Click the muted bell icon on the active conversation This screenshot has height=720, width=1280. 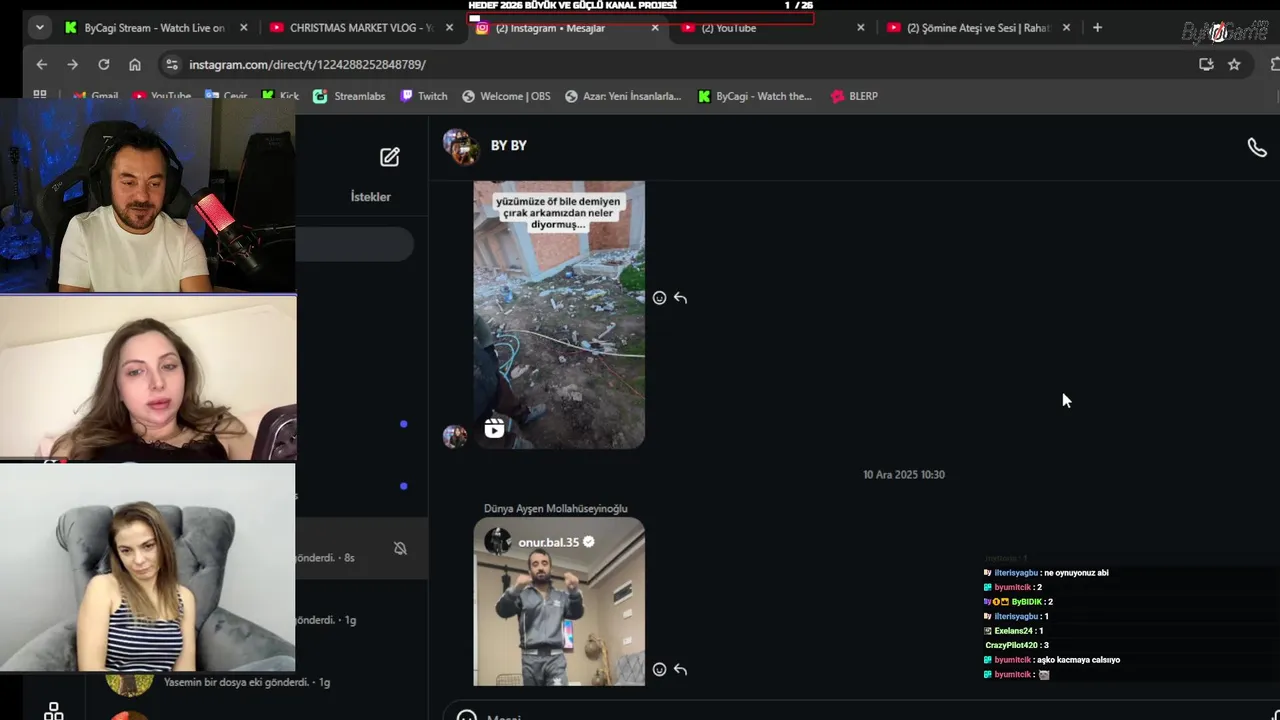point(400,548)
